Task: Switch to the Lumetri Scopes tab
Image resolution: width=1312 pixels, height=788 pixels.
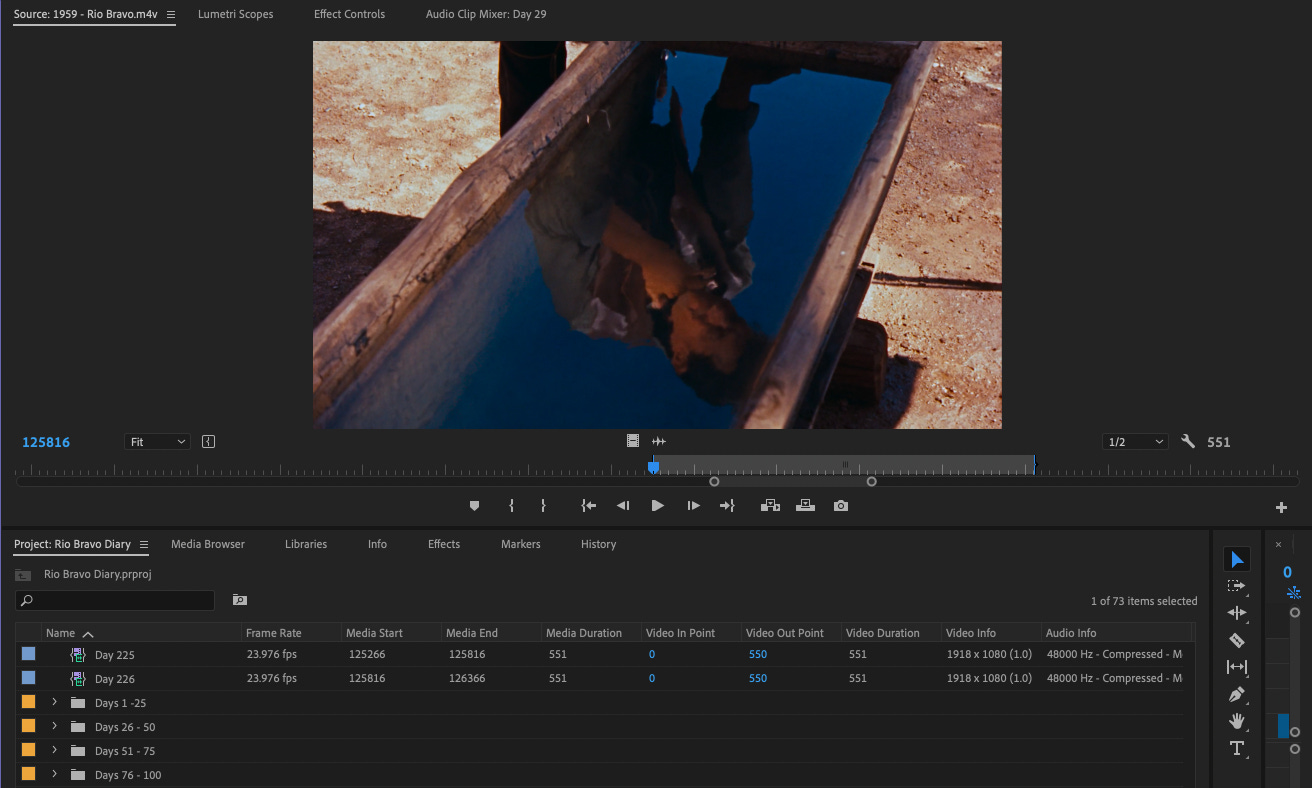Action: [x=235, y=14]
